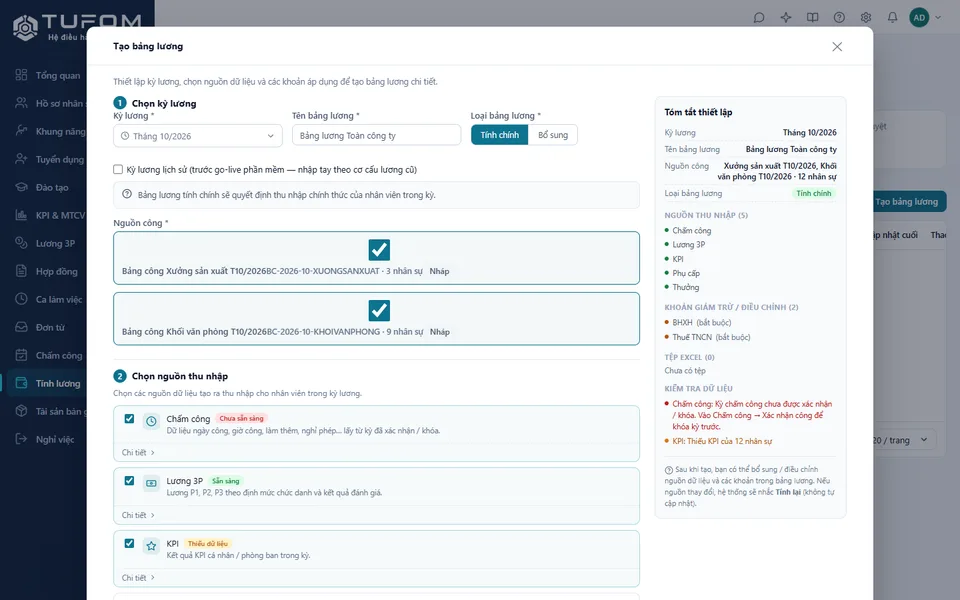Click the Tuyển dụng sidebar icon
Screen dimensions: 960x600
coord(21,159)
